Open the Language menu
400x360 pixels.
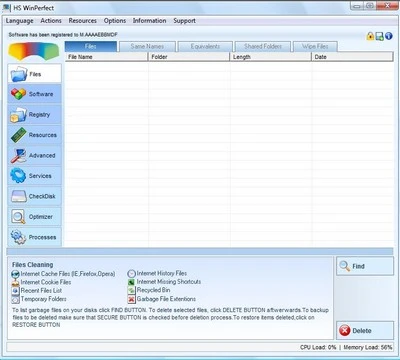19,21
